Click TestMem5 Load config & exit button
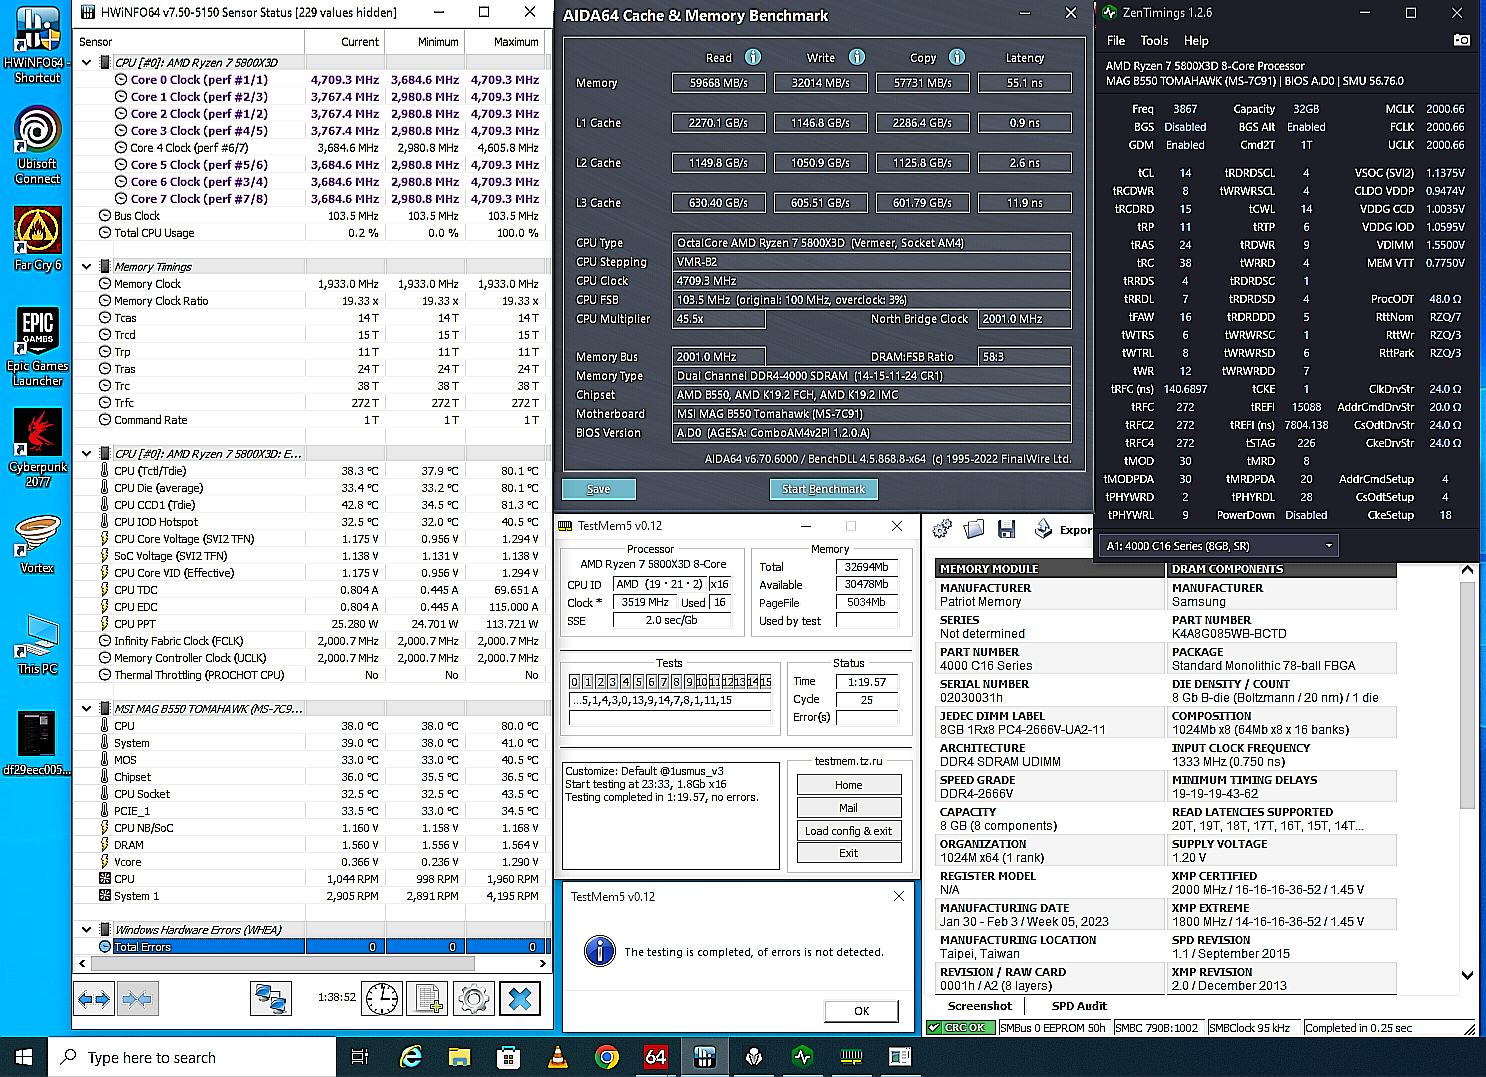This screenshot has width=1486, height=1077. 849,831
